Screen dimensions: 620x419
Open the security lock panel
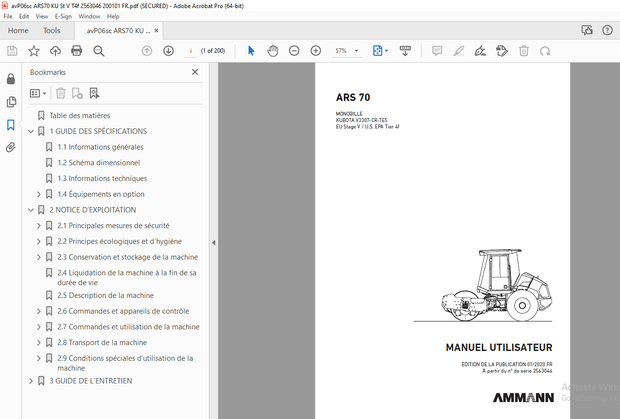coord(11,79)
